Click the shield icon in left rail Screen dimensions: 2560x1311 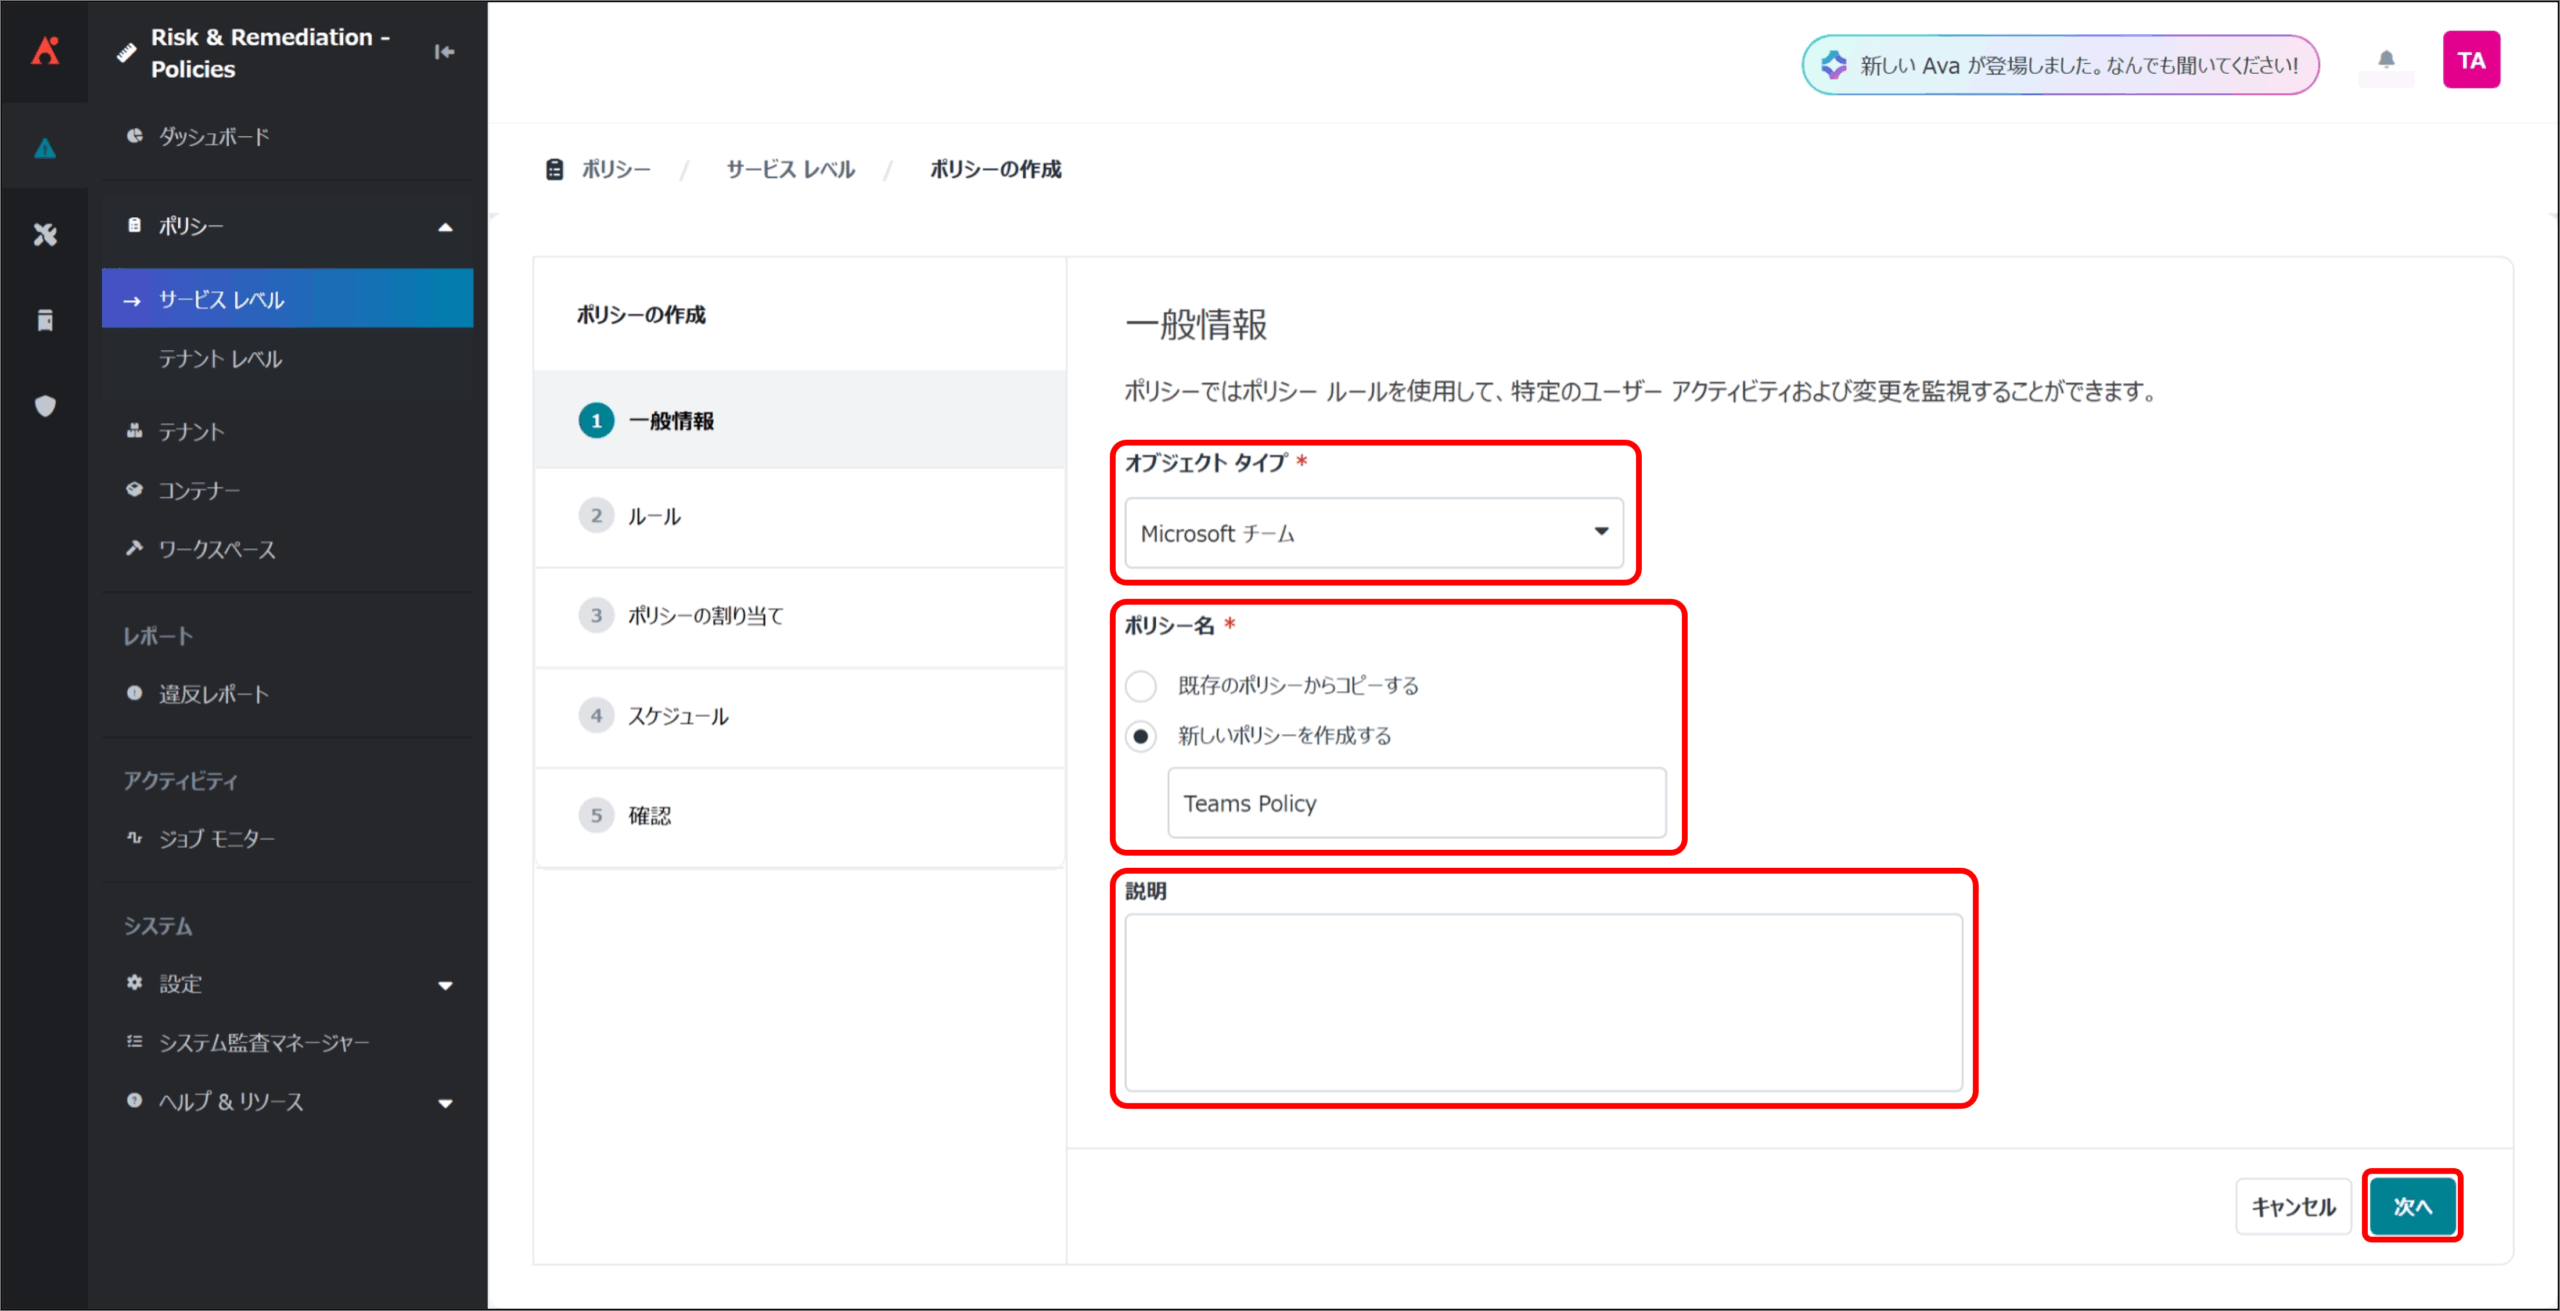click(x=45, y=406)
